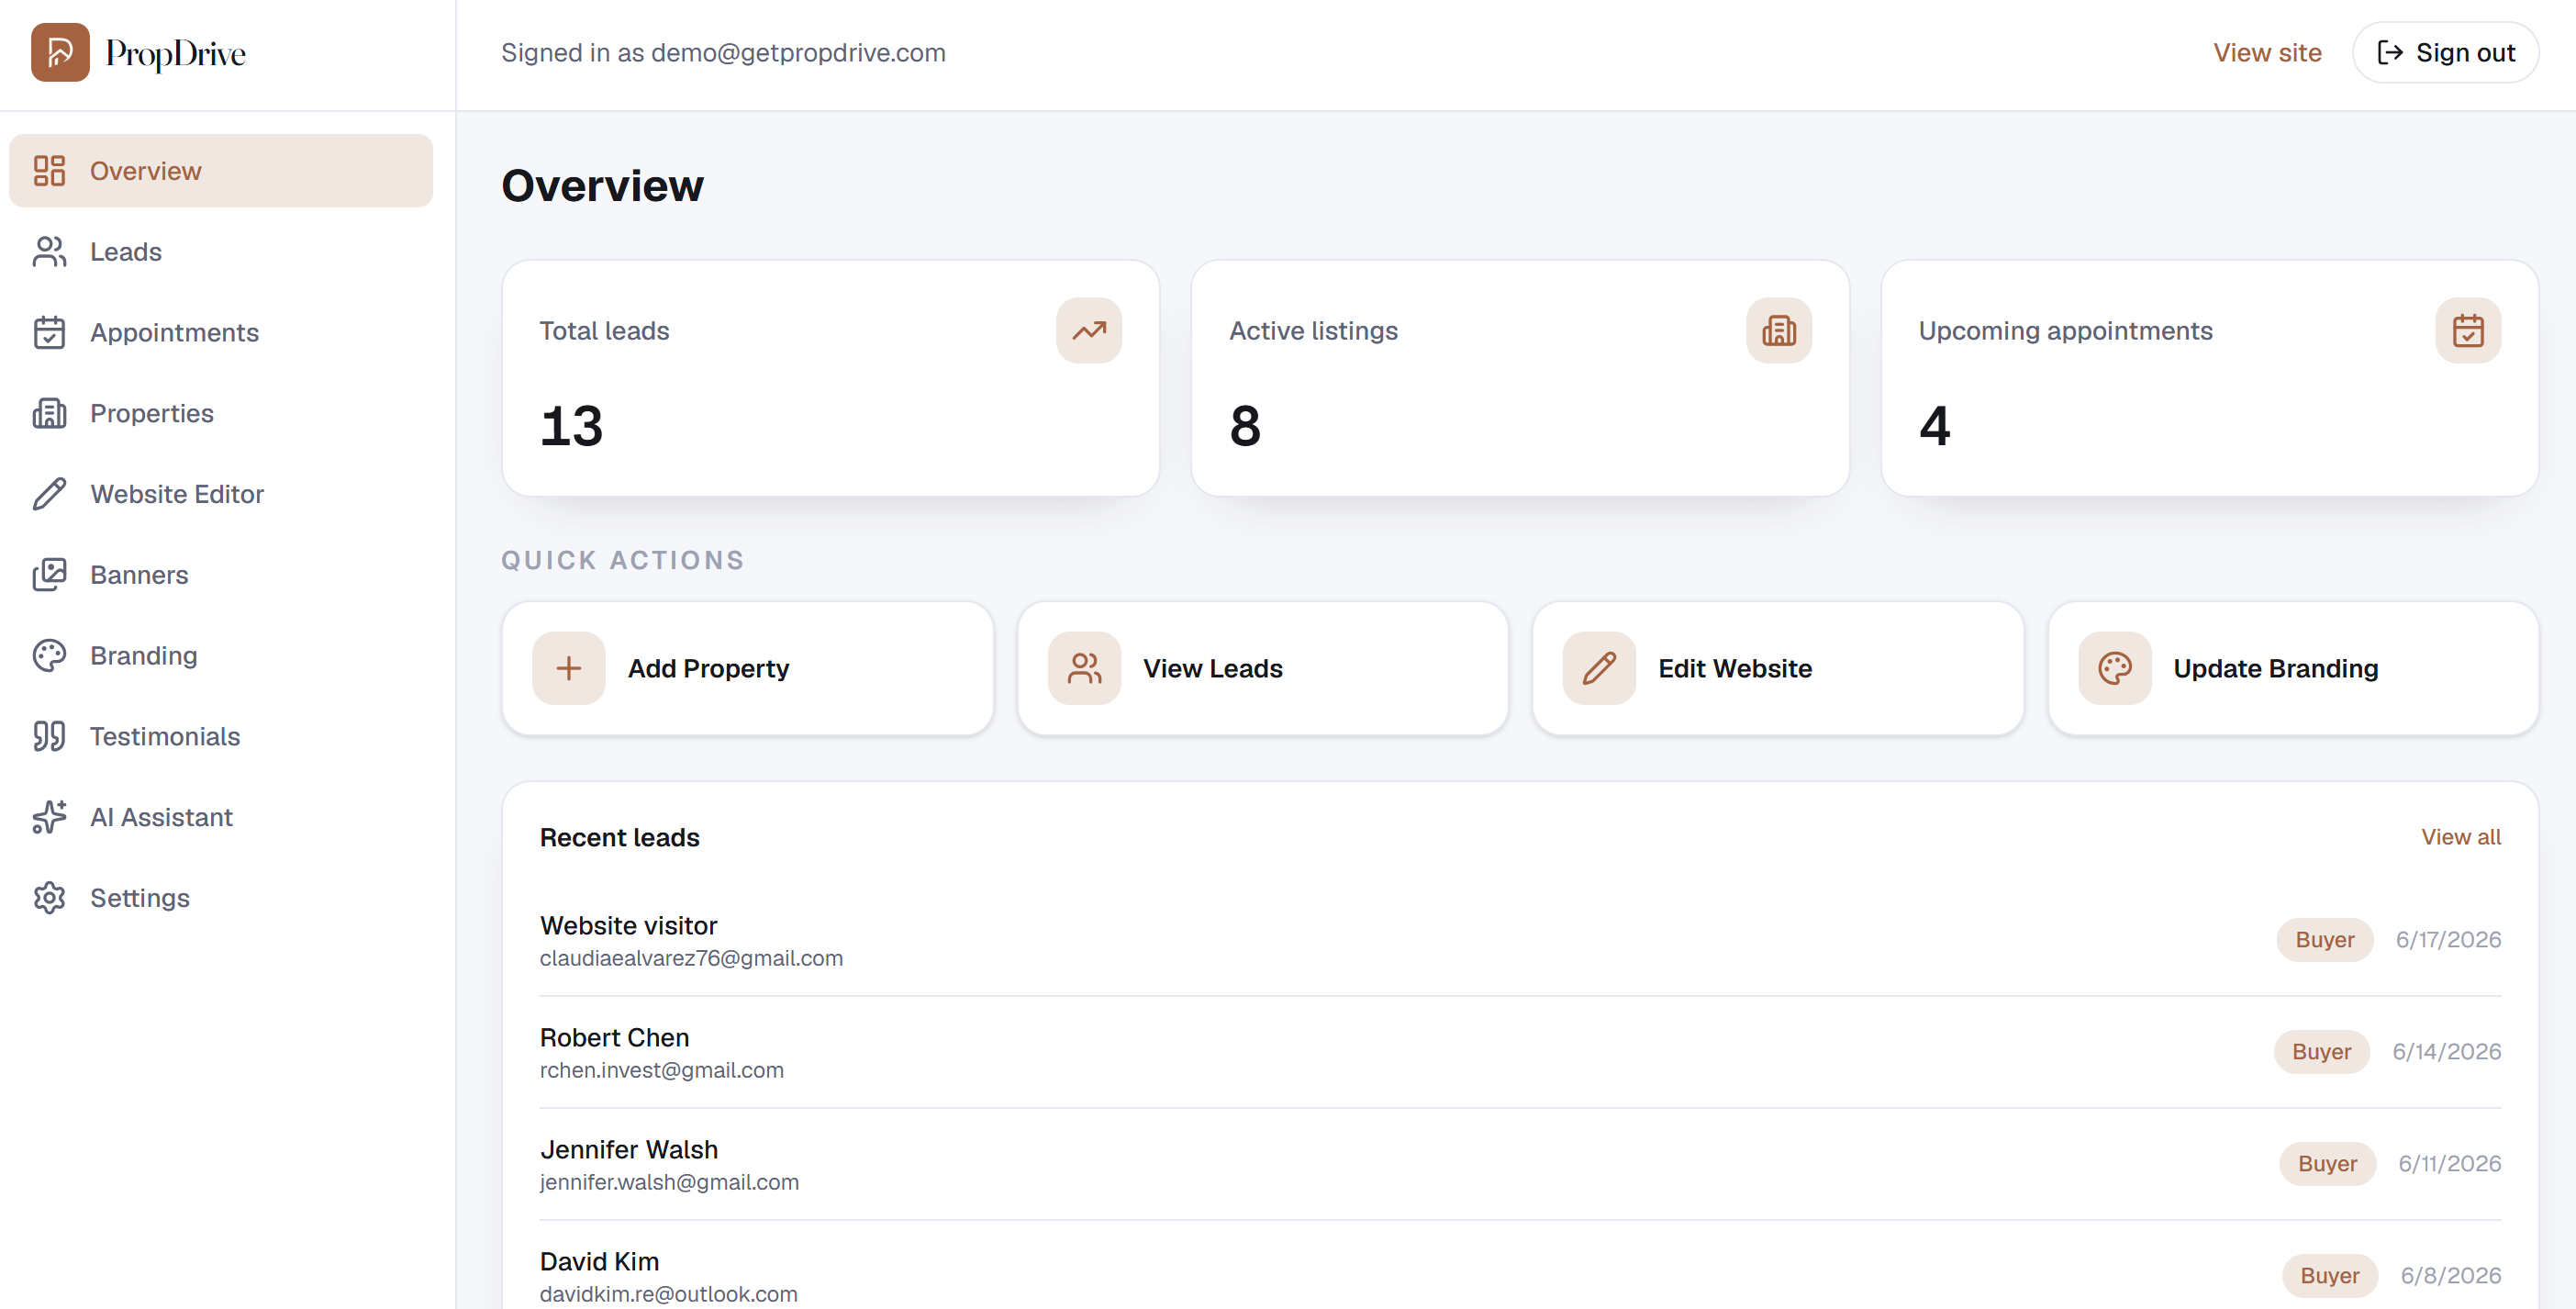The image size is (2576, 1309).
Task: Click the PropDrive logo icon
Action: tap(60, 52)
